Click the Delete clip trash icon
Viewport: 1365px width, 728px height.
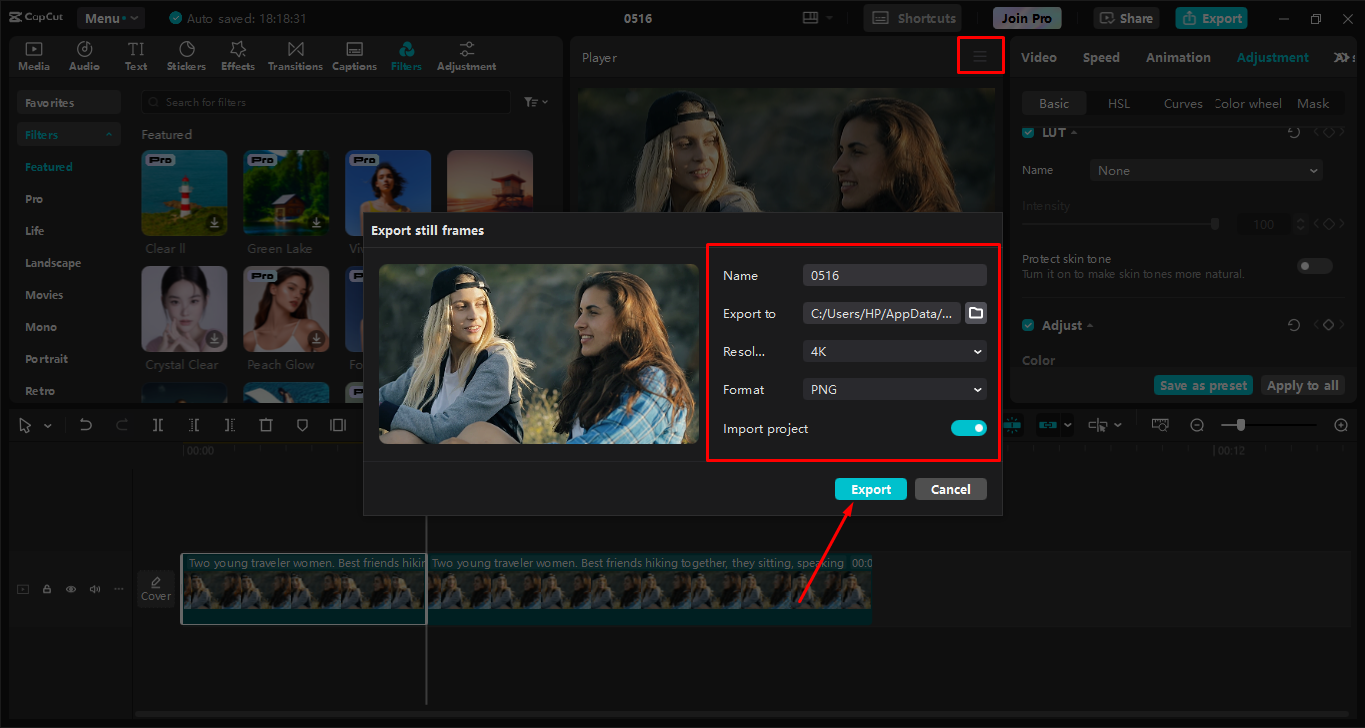pyautogui.click(x=266, y=424)
